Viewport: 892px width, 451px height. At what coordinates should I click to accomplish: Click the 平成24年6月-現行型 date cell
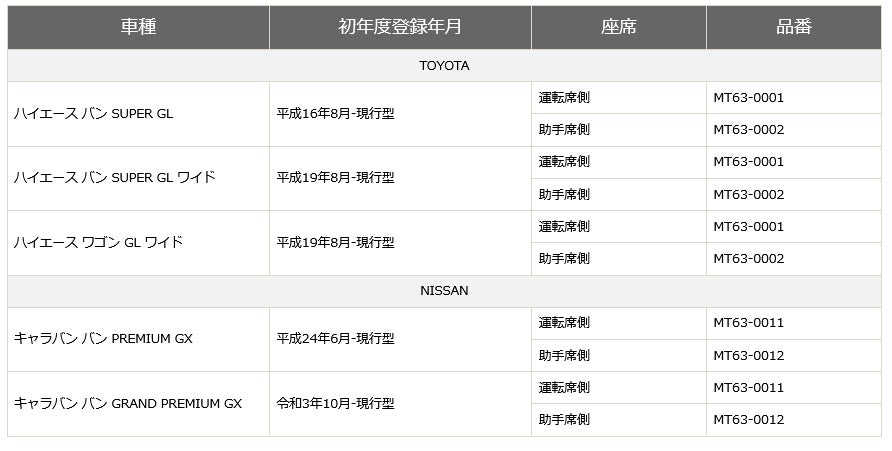coord(336,339)
